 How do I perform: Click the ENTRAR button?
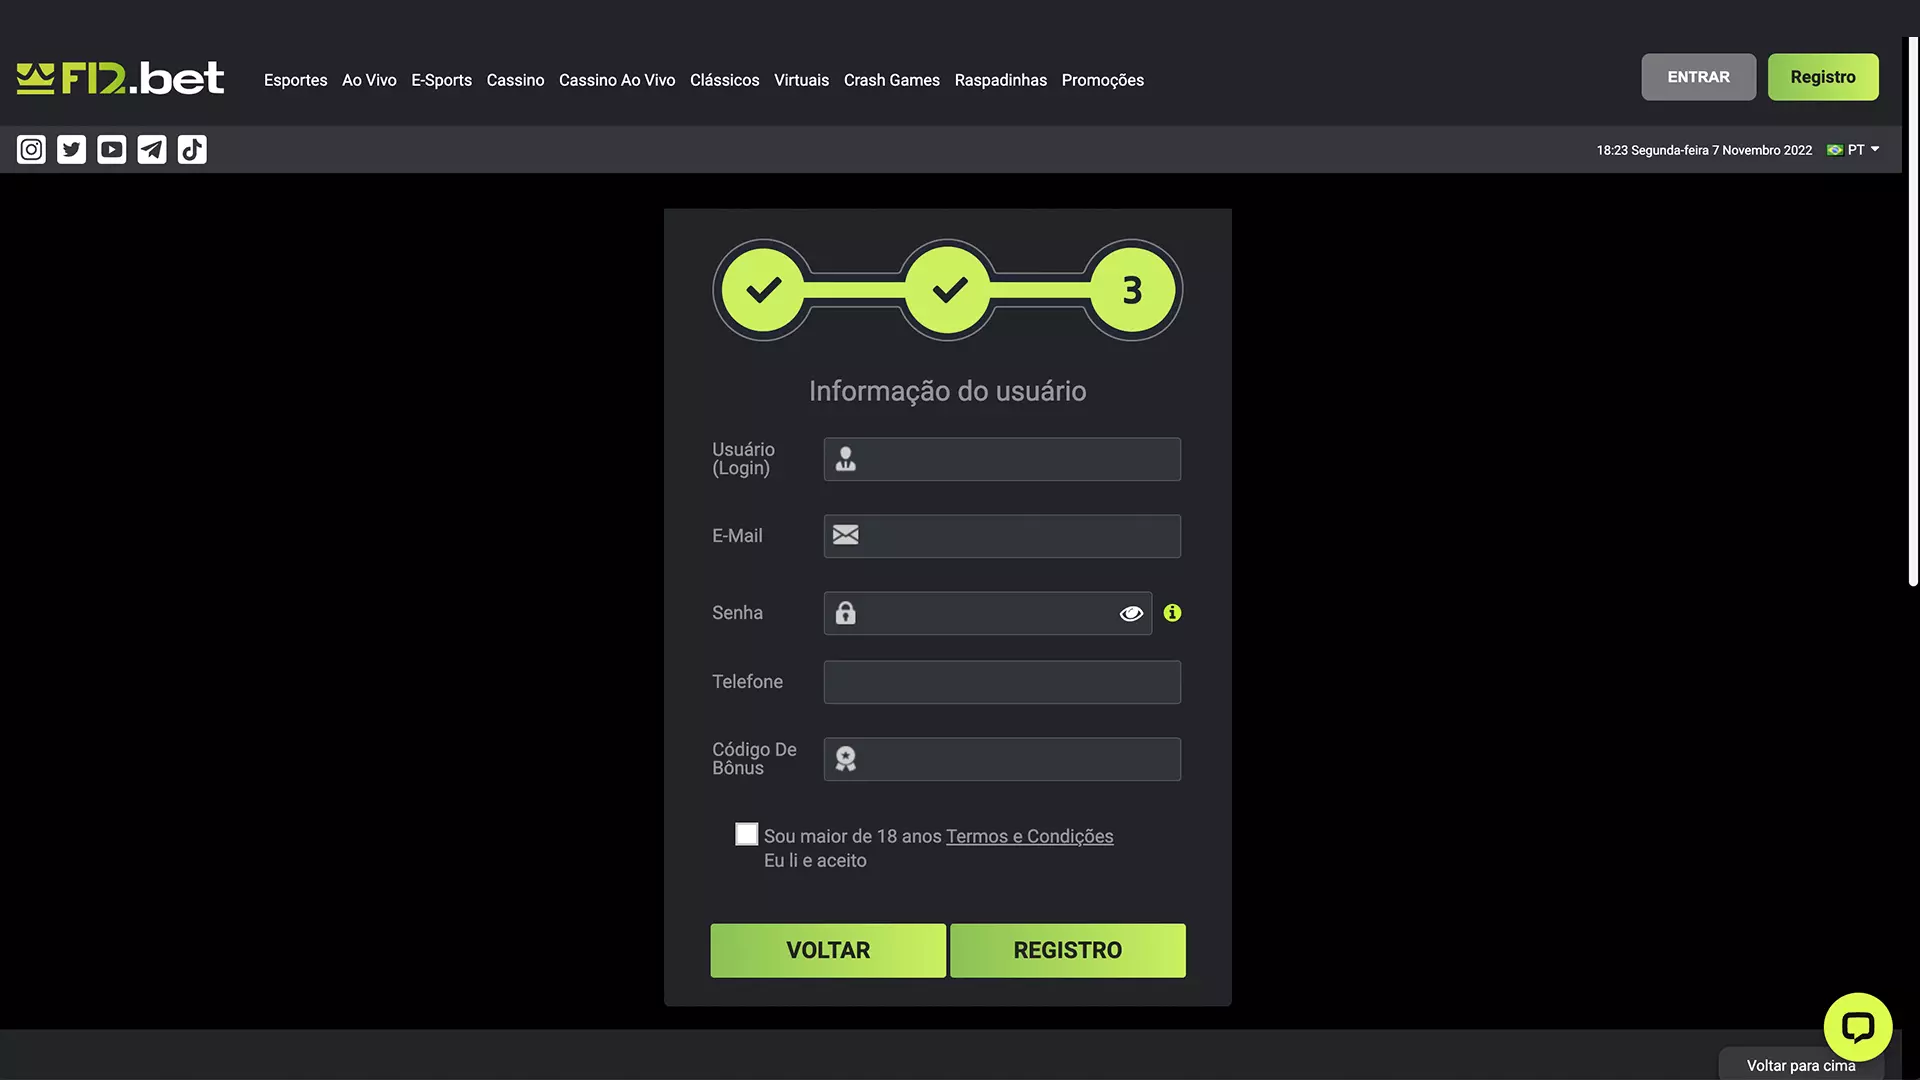coord(1697,76)
